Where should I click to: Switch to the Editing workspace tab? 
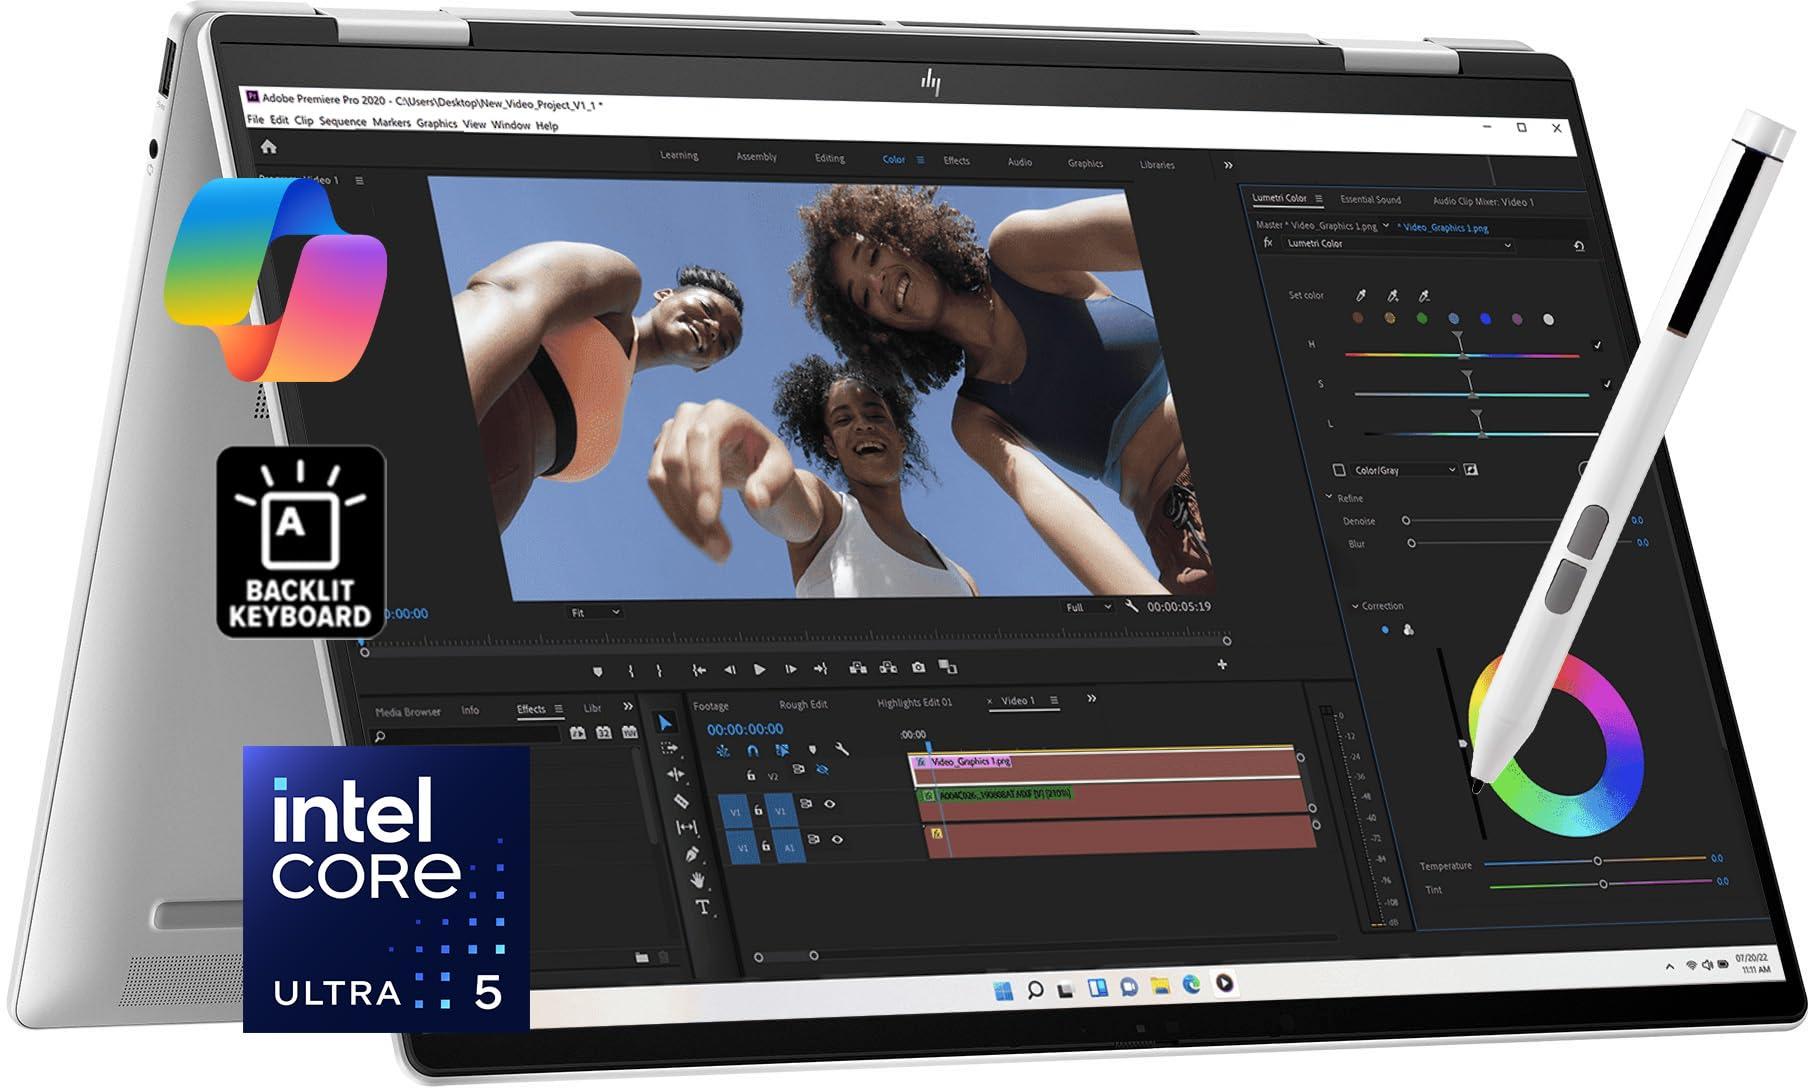pos(829,158)
